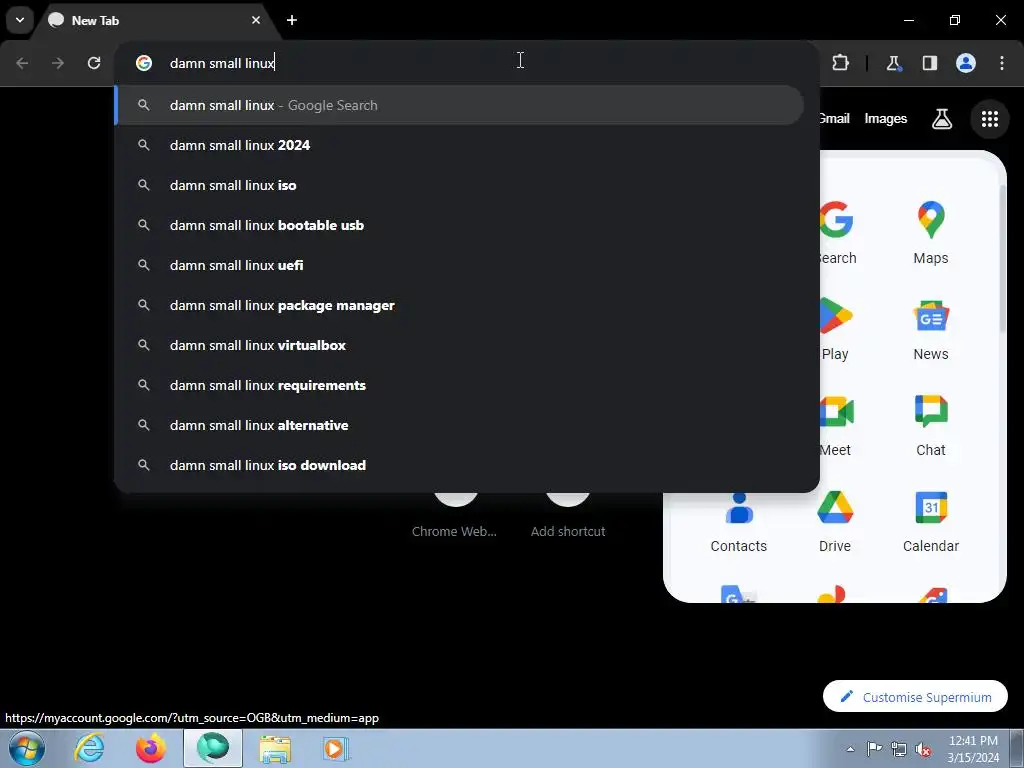
Task: Select suggestion 'damn small linux package manager'
Action: click(460, 305)
